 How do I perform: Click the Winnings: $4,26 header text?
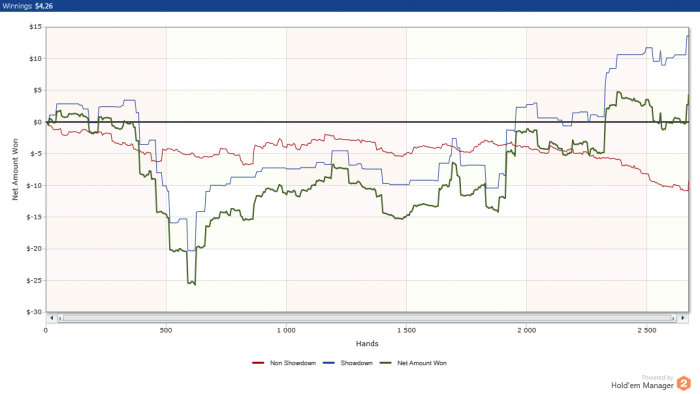pyautogui.click(x=28, y=6)
